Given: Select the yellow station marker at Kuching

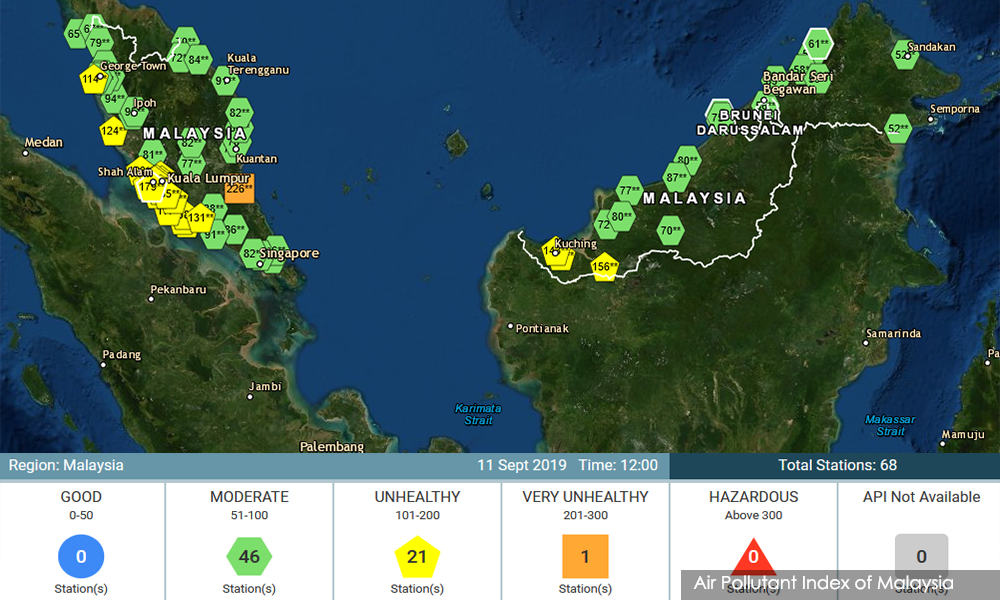Looking at the screenshot, I should pos(554,251).
